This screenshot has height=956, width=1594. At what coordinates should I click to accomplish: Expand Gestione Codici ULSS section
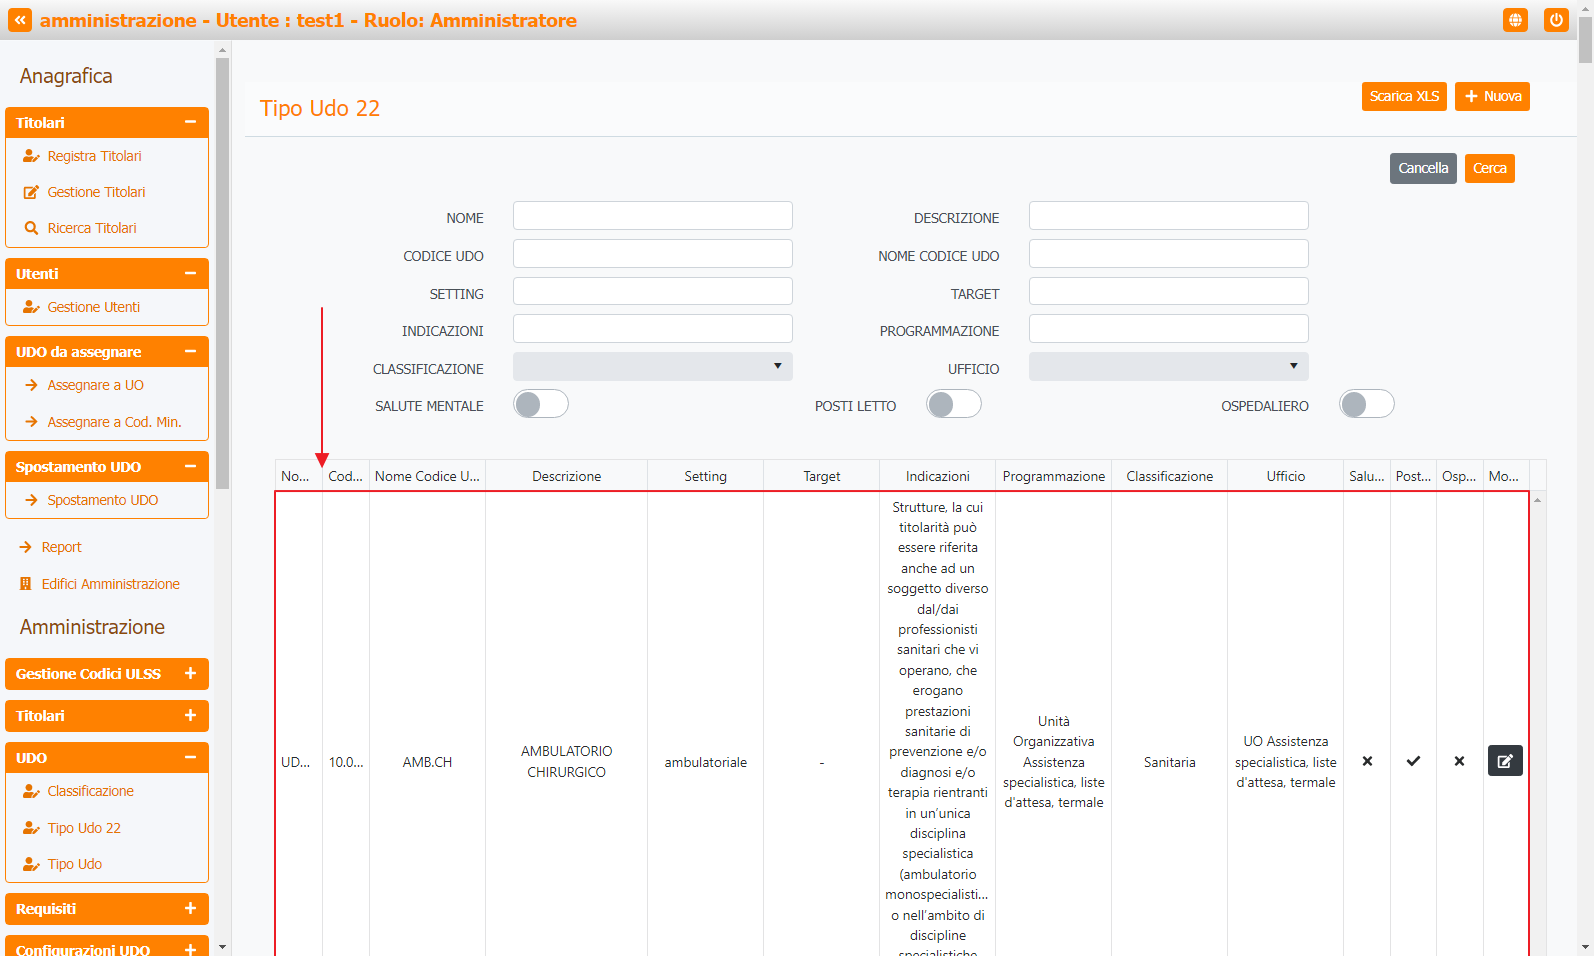coord(190,673)
